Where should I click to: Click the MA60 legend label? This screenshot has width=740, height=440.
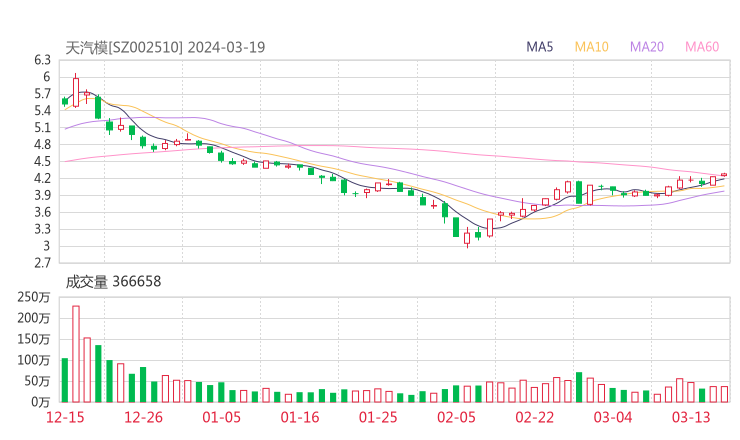point(702,47)
